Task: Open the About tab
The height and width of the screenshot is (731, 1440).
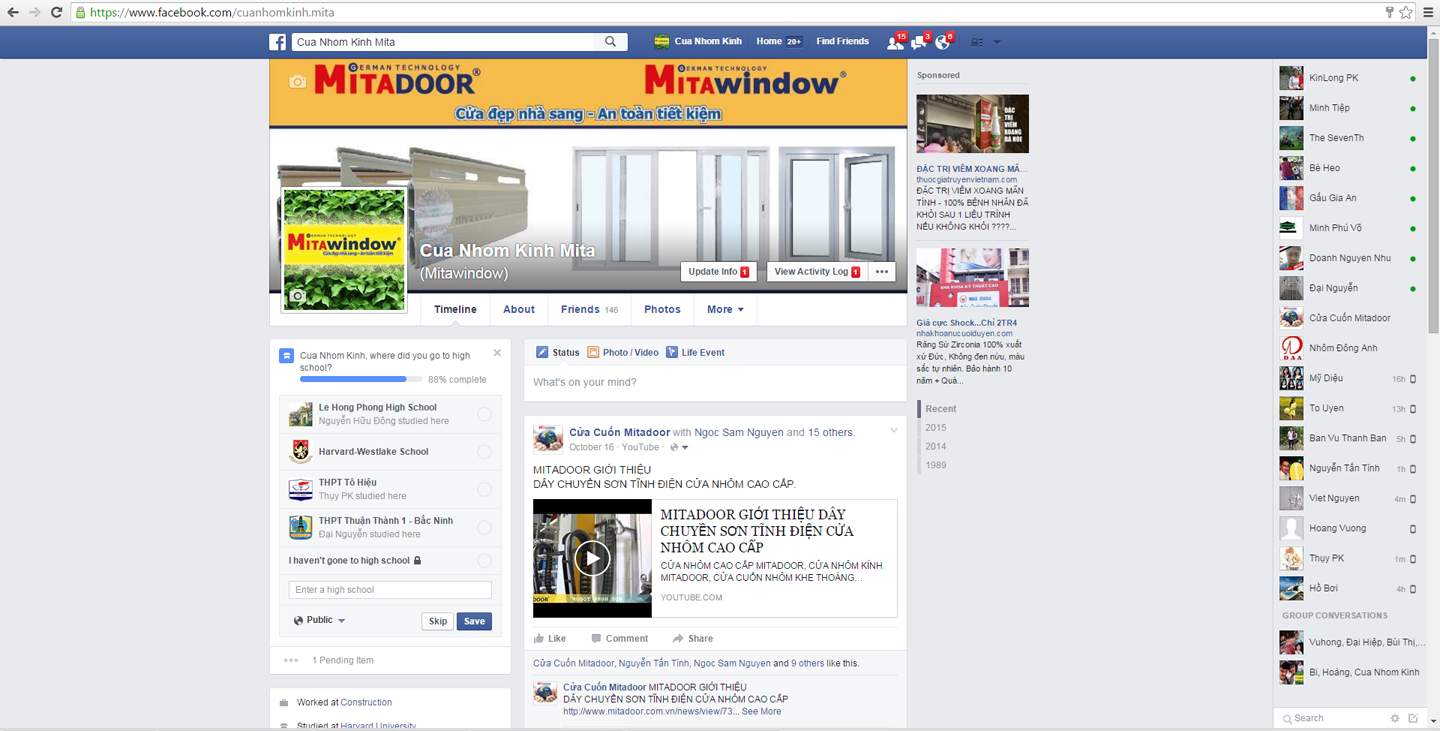Action: click(x=519, y=310)
